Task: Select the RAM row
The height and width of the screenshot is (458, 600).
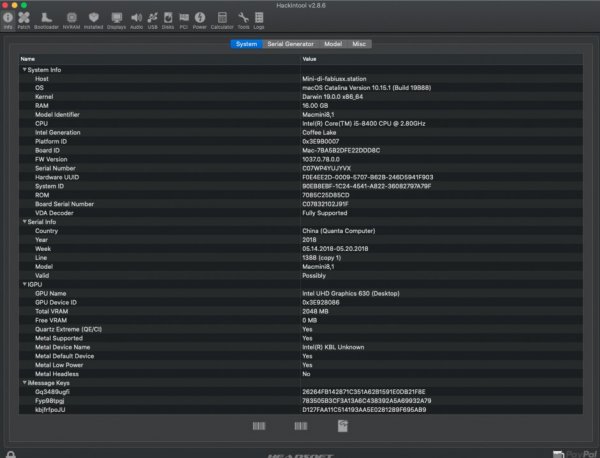Action: pyautogui.click(x=301, y=106)
